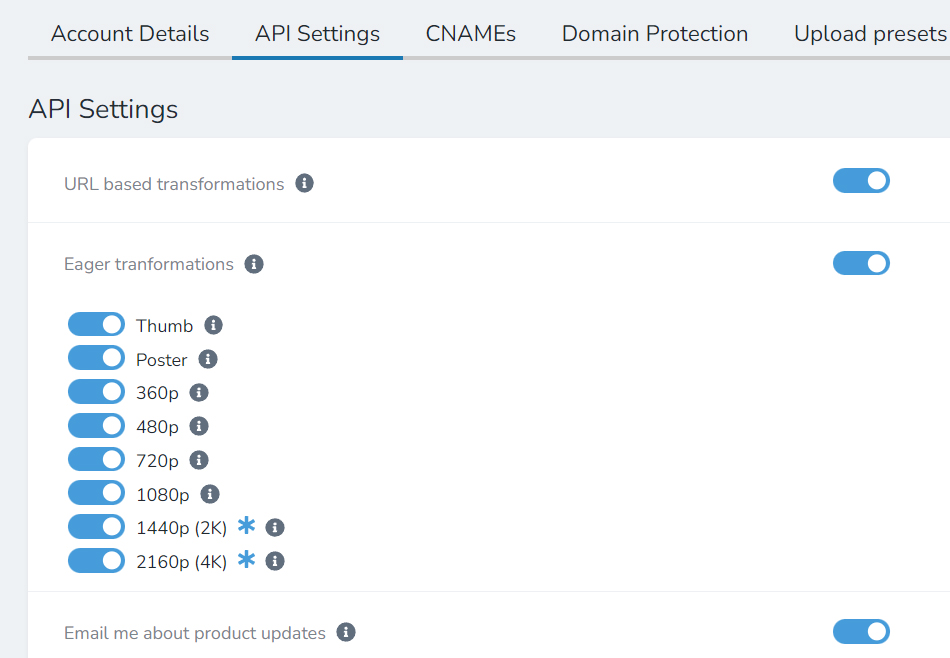Click the info icon beside 2160p (4K)
The image size is (950, 658).
pos(275,562)
